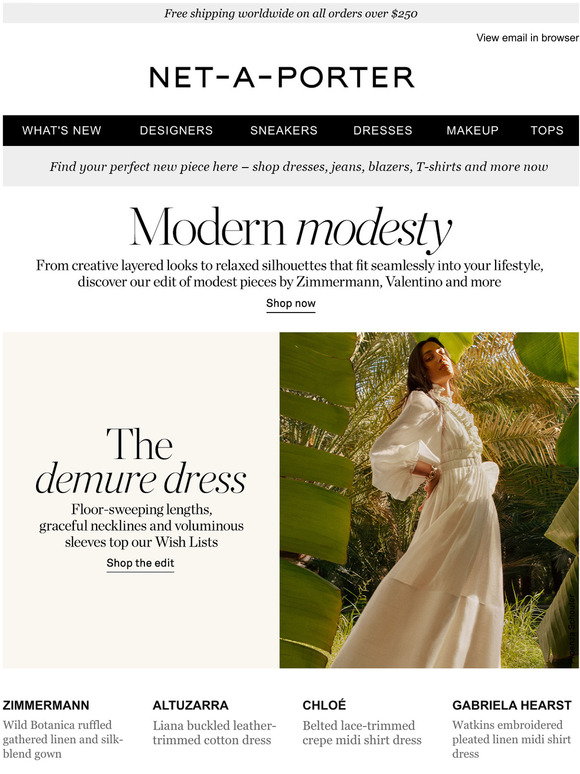
Task: Open the ALTUZARRA Liana cotton dress listing
Action: [x=214, y=724]
